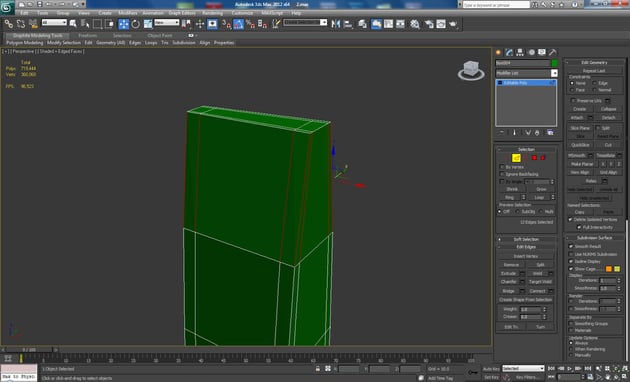This screenshot has width=630, height=382.
Task: Toggle Window/Crossing selection icon
Action: tap(109, 24)
